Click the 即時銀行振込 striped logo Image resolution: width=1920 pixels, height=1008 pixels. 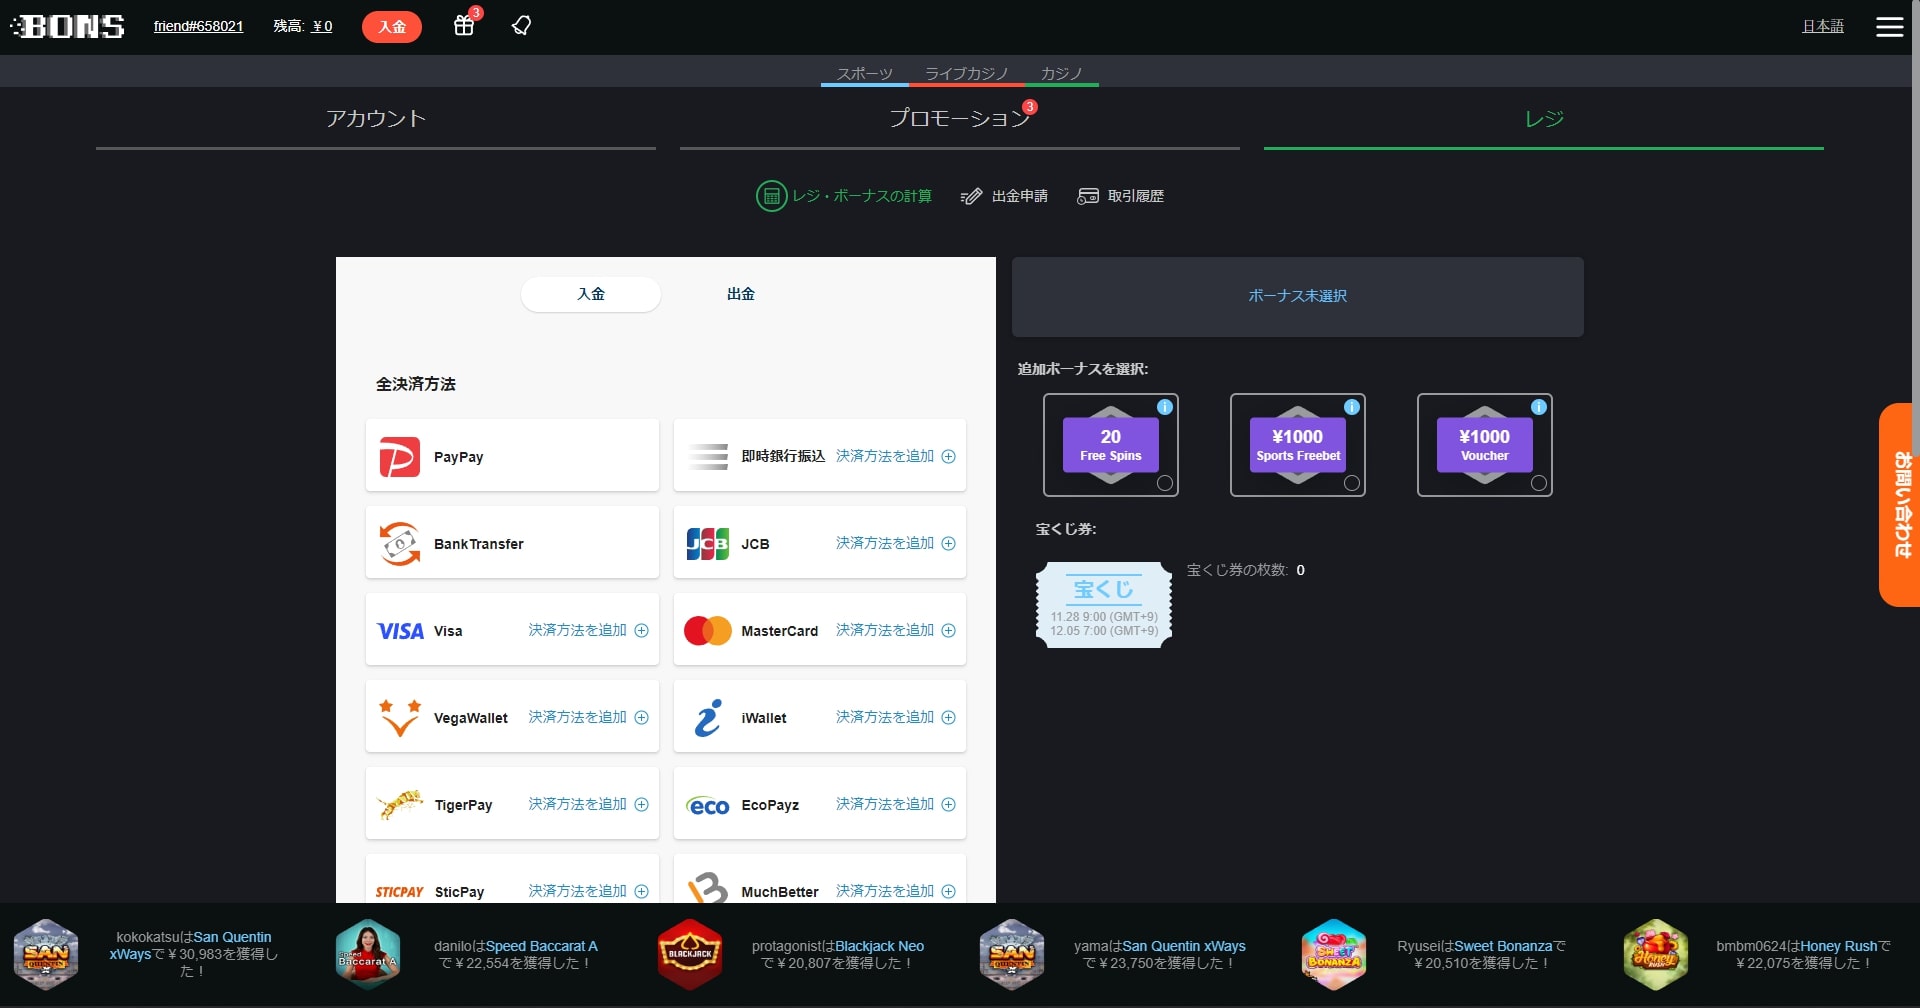(708, 457)
